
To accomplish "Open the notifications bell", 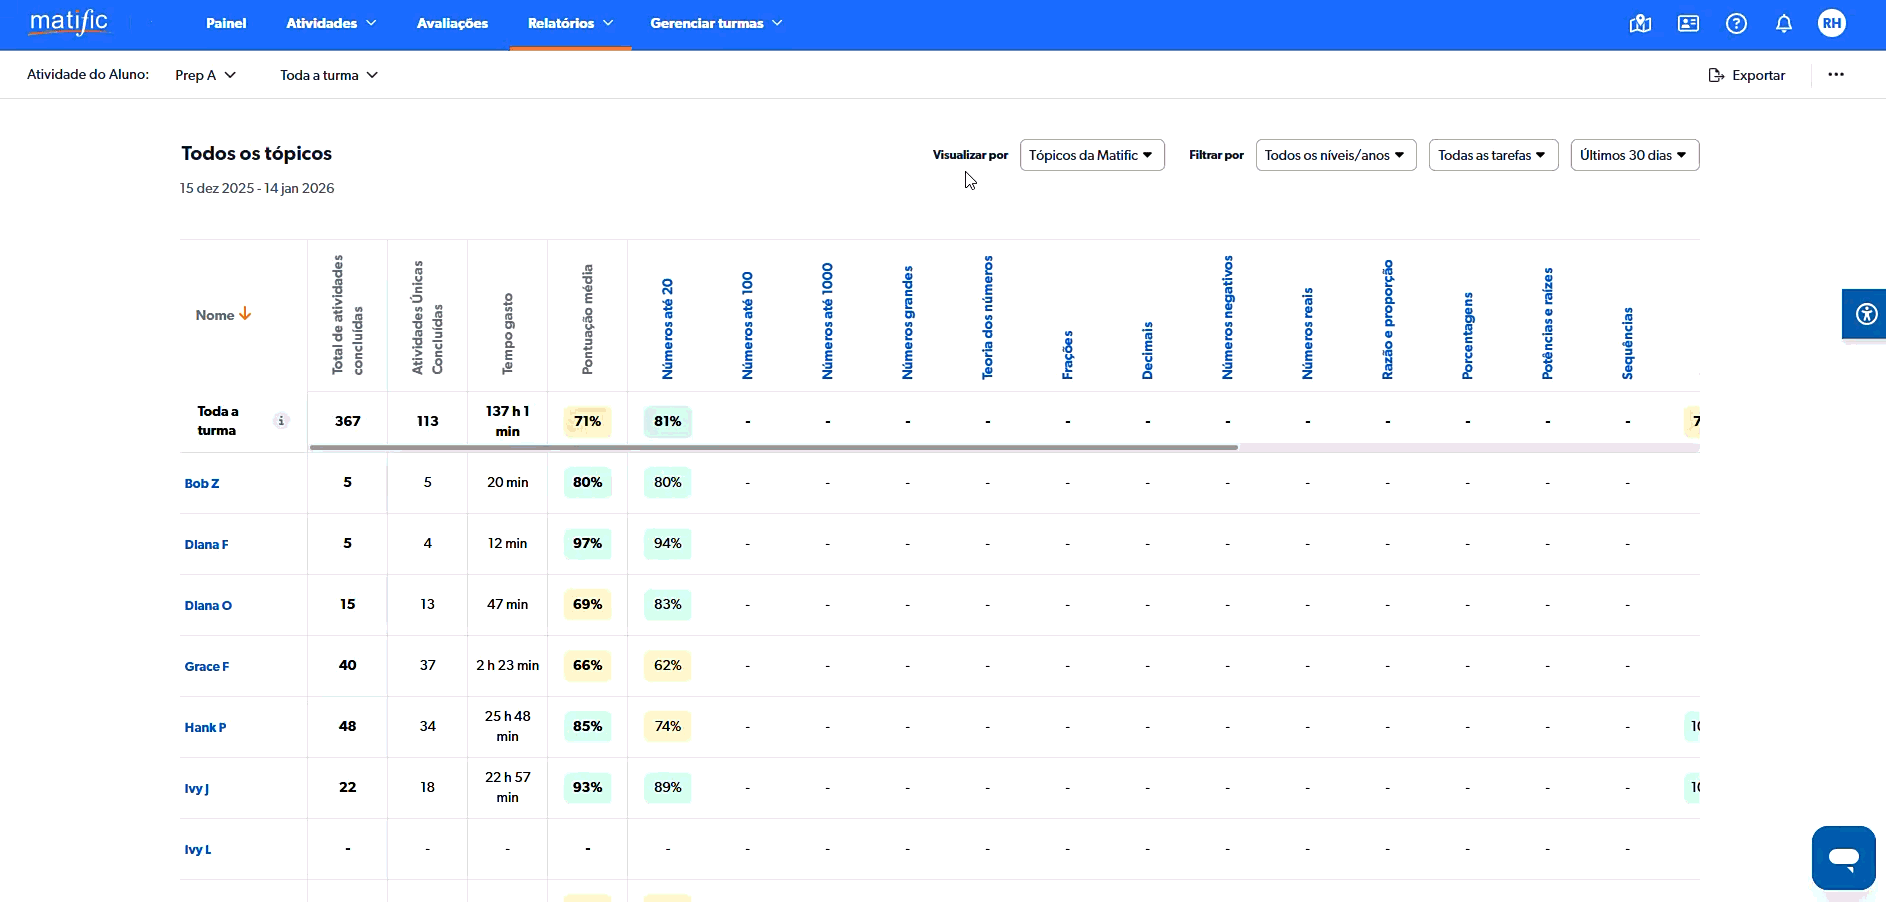I will tap(1784, 24).
